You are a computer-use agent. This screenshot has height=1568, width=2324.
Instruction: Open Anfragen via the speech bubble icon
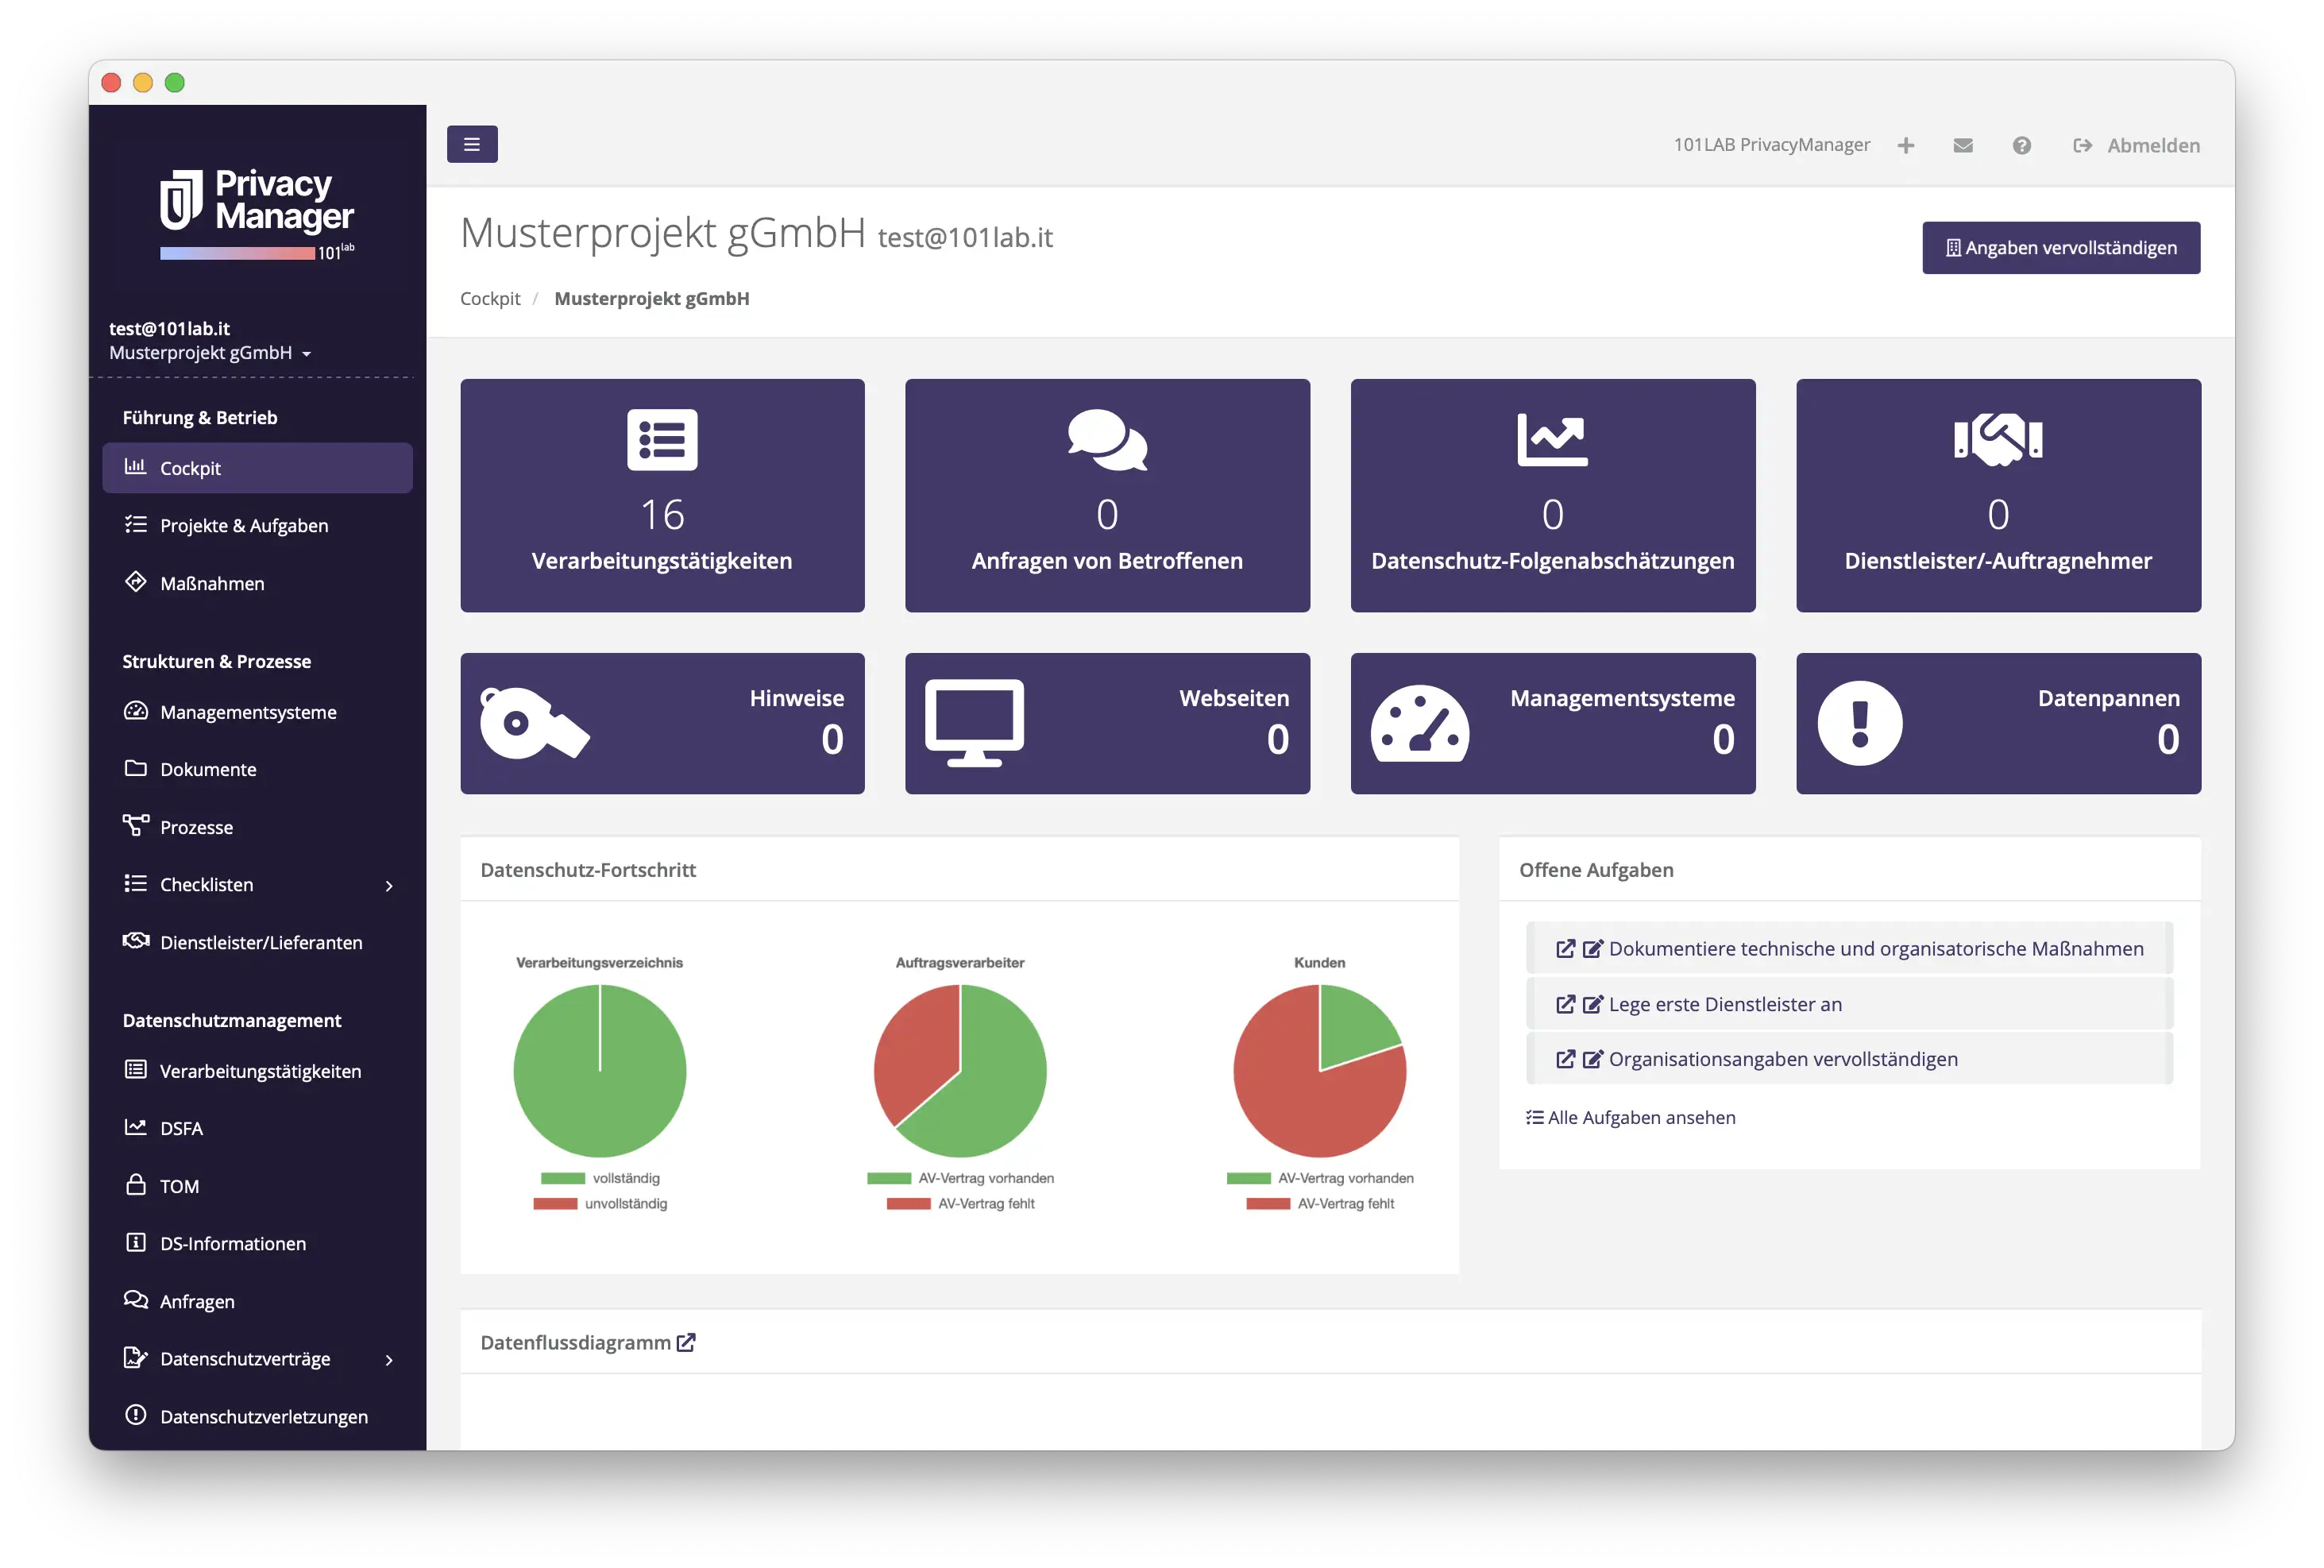click(136, 1300)
